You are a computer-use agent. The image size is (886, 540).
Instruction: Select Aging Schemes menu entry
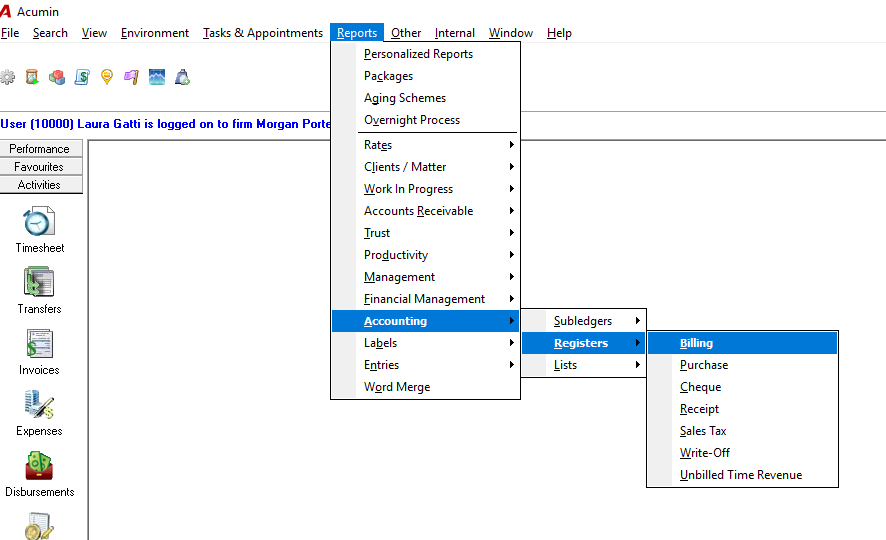425,98
